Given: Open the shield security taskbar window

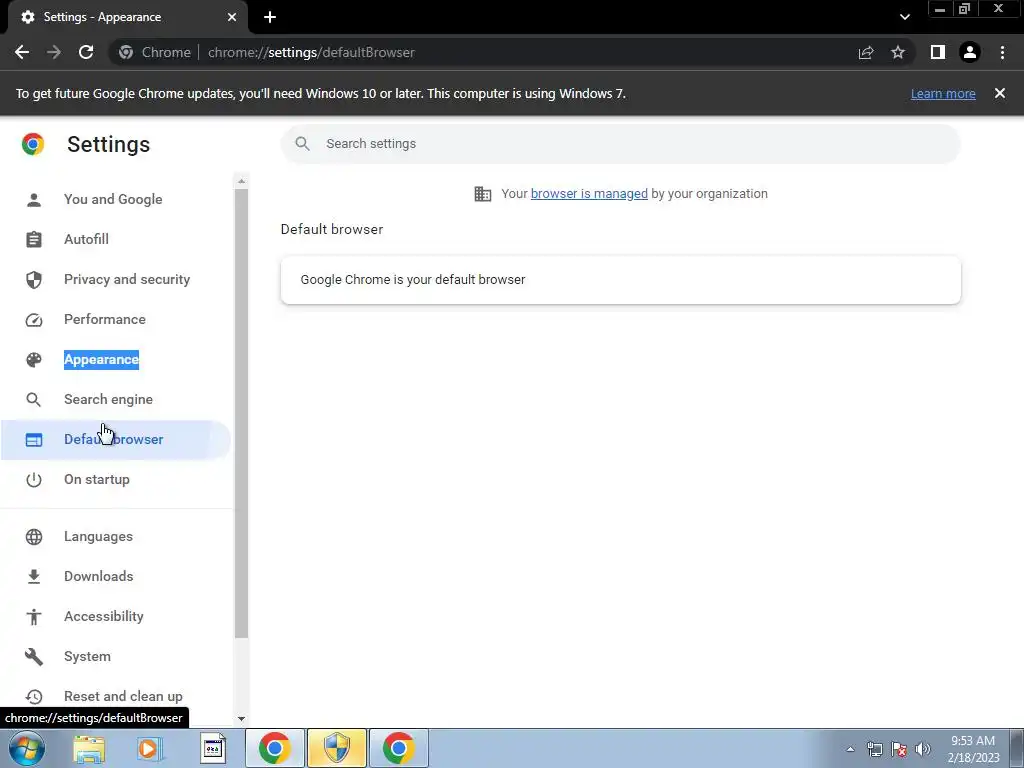Looking at the screenshot, I should [337, 748].
